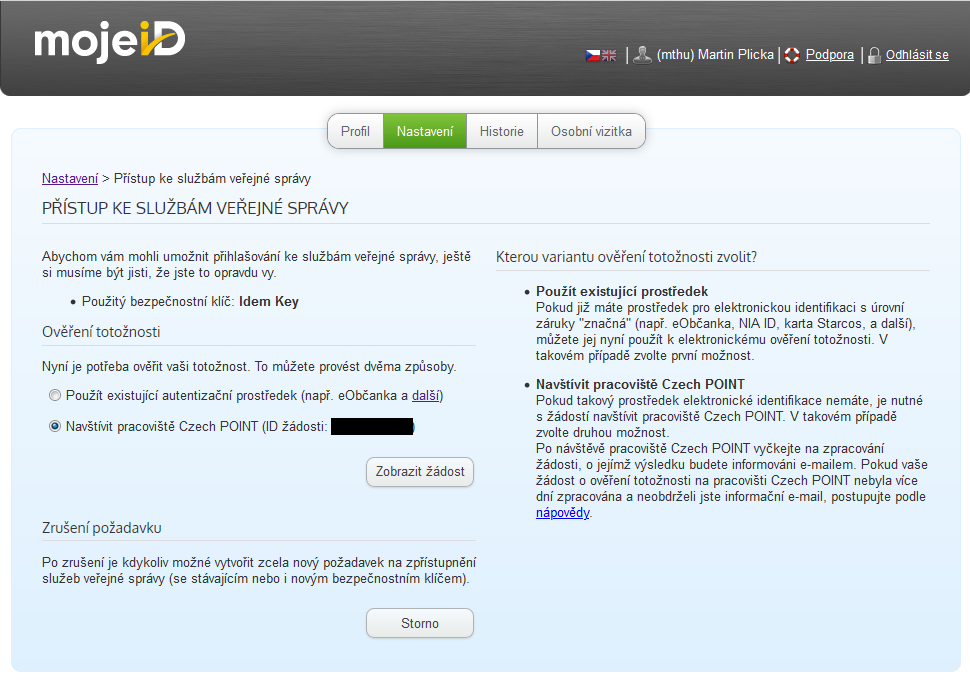Click the 'Idem Key' security key name
The width and height of the screenshot is (970, 682).
pos(269,301)
